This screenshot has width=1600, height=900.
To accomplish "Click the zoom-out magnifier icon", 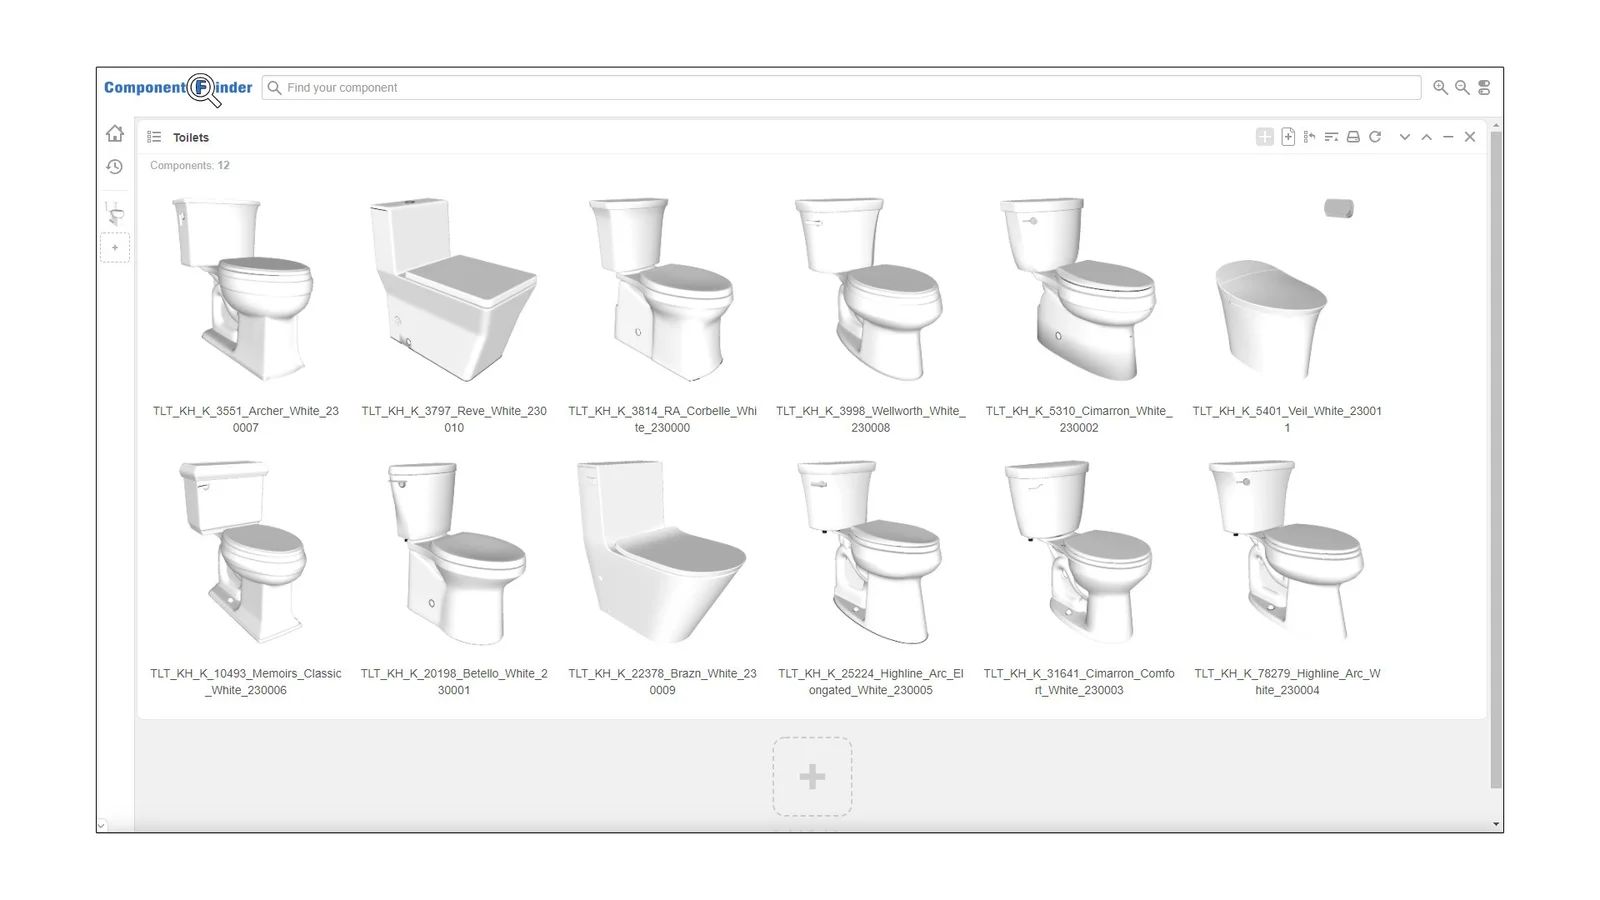I will coord(1461,88).
